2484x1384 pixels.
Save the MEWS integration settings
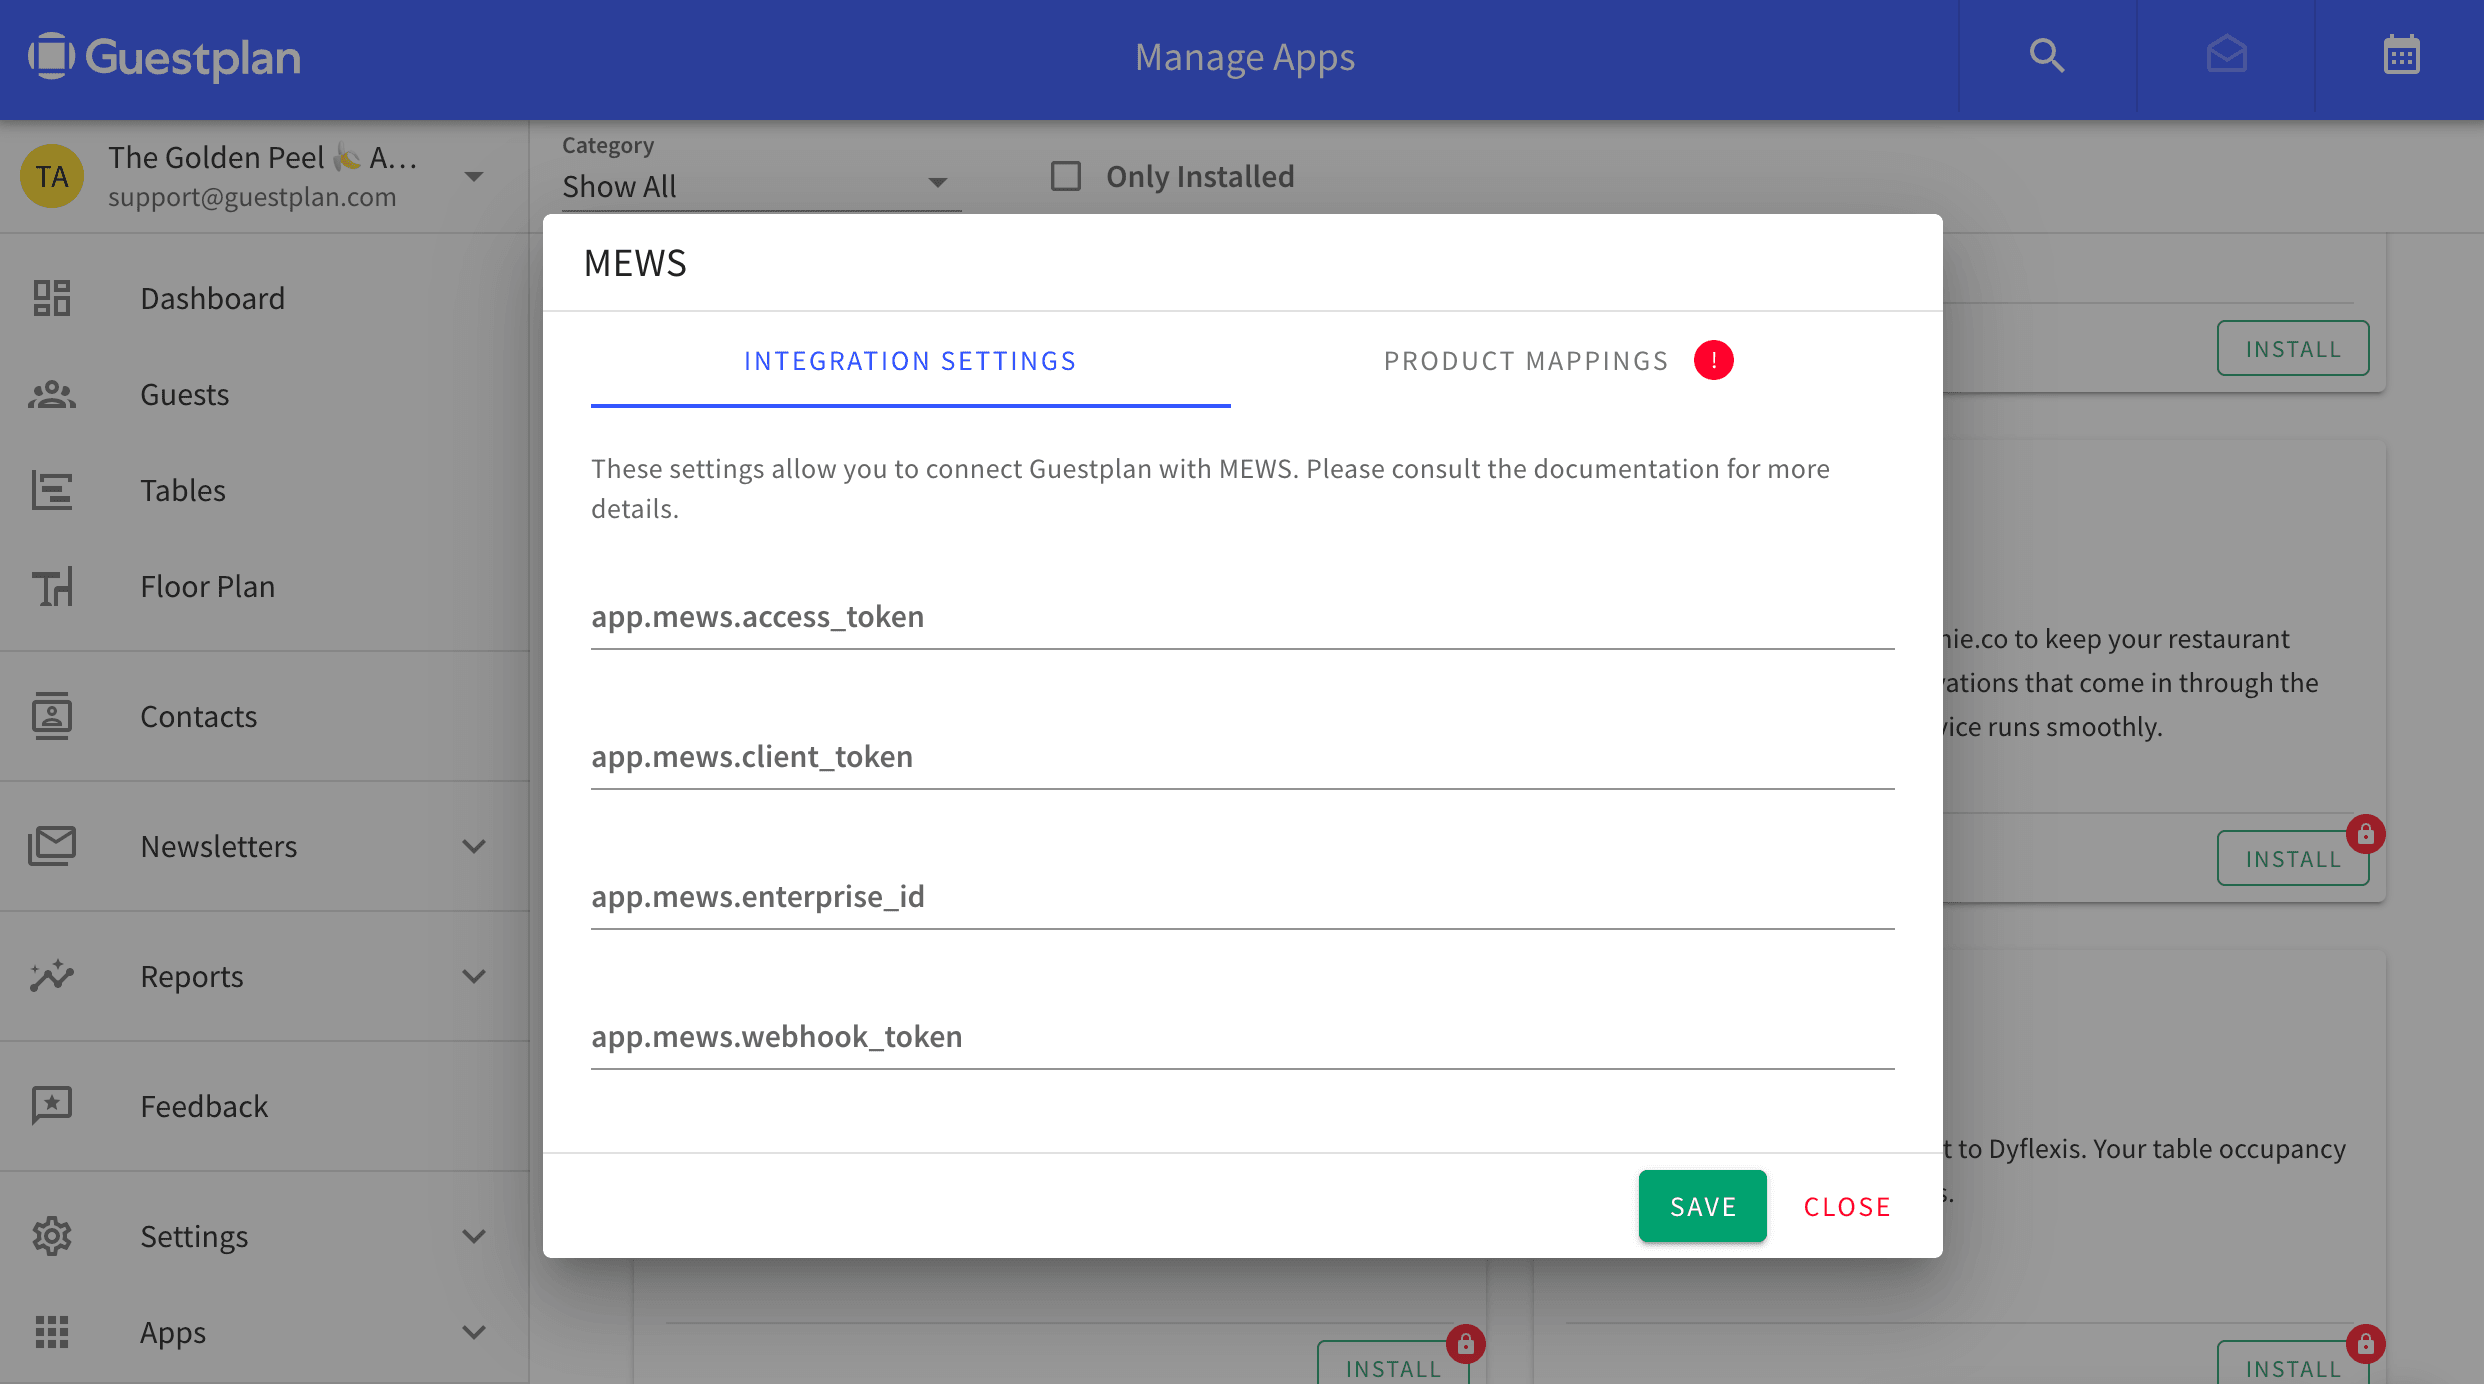[x=1702, y=1206]
